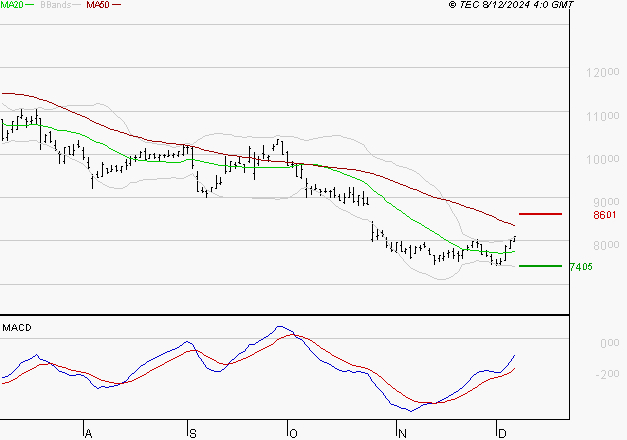Click the 12000 price axis label
The image size is (627, 440).
tap(602, 73)
